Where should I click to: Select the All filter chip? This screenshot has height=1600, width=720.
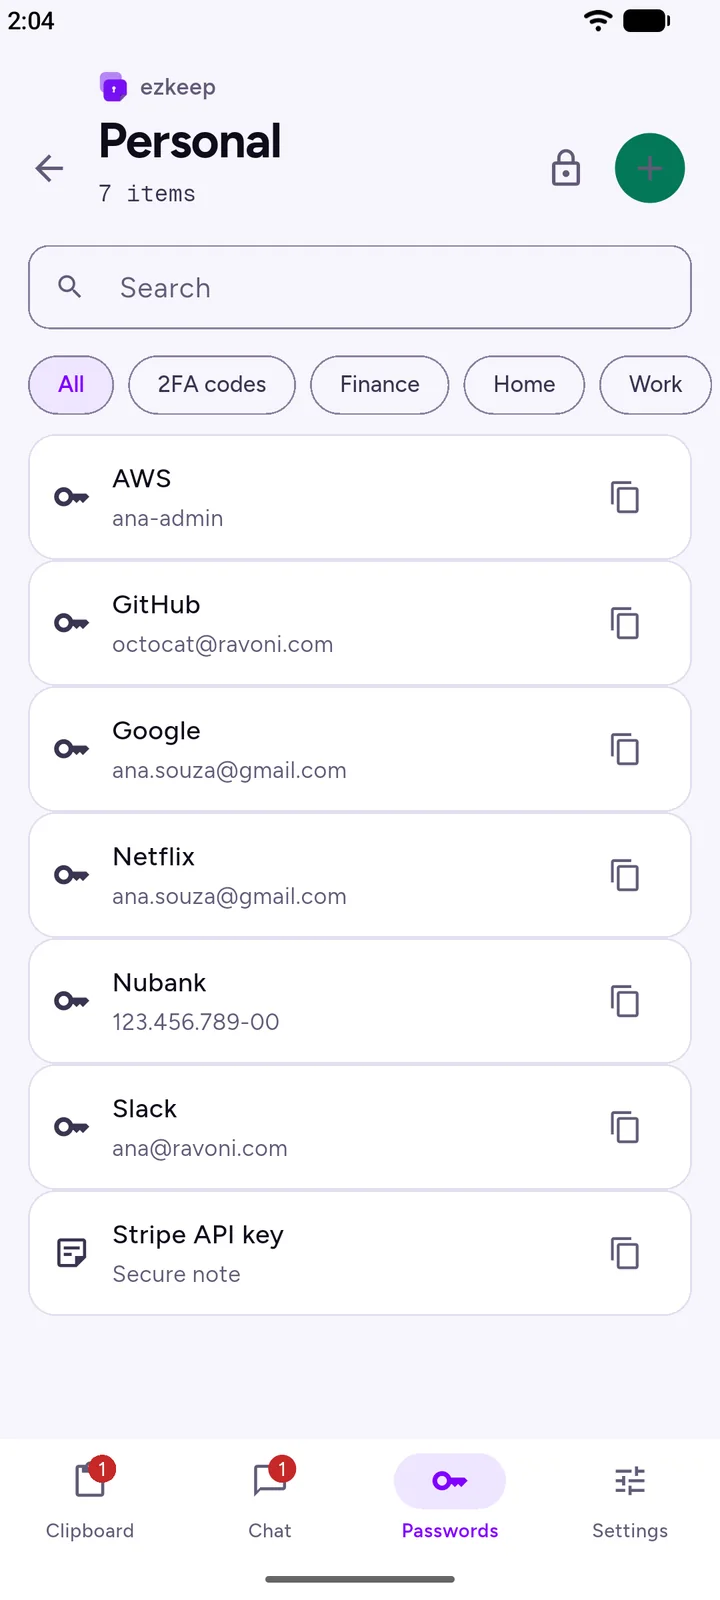(71, 385)
